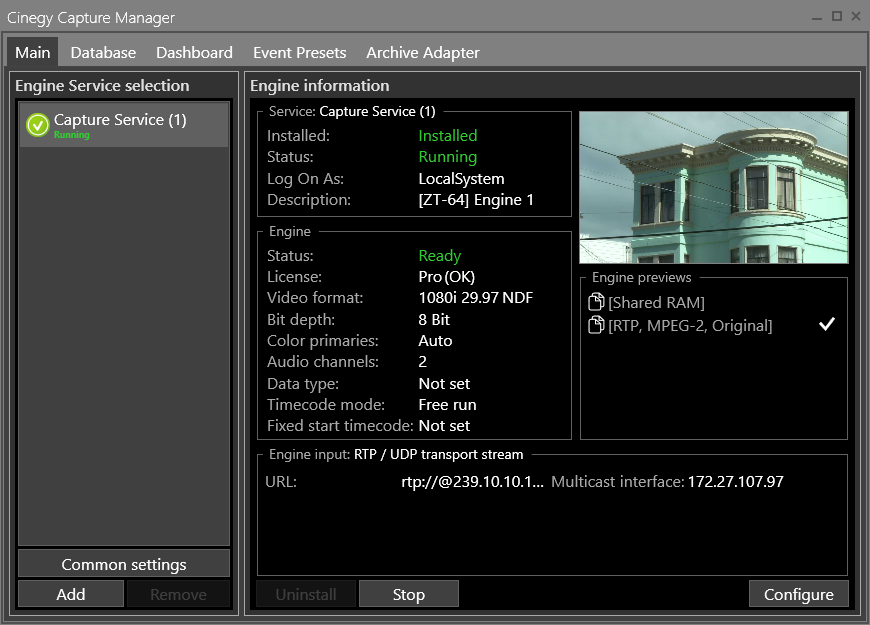Click the Uninstall button
Viewport: 870px width, 625px height.
point(306,594)
